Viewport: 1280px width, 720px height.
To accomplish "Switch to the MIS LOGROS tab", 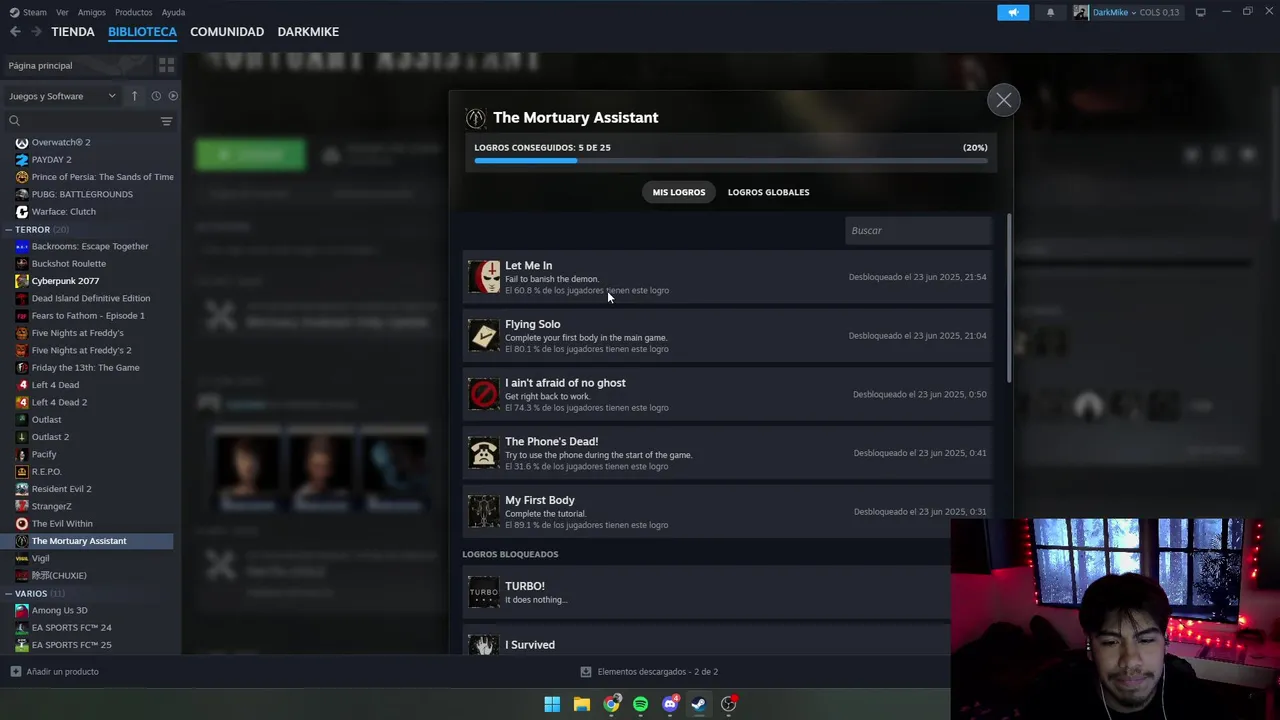I will tap(679, 192).
